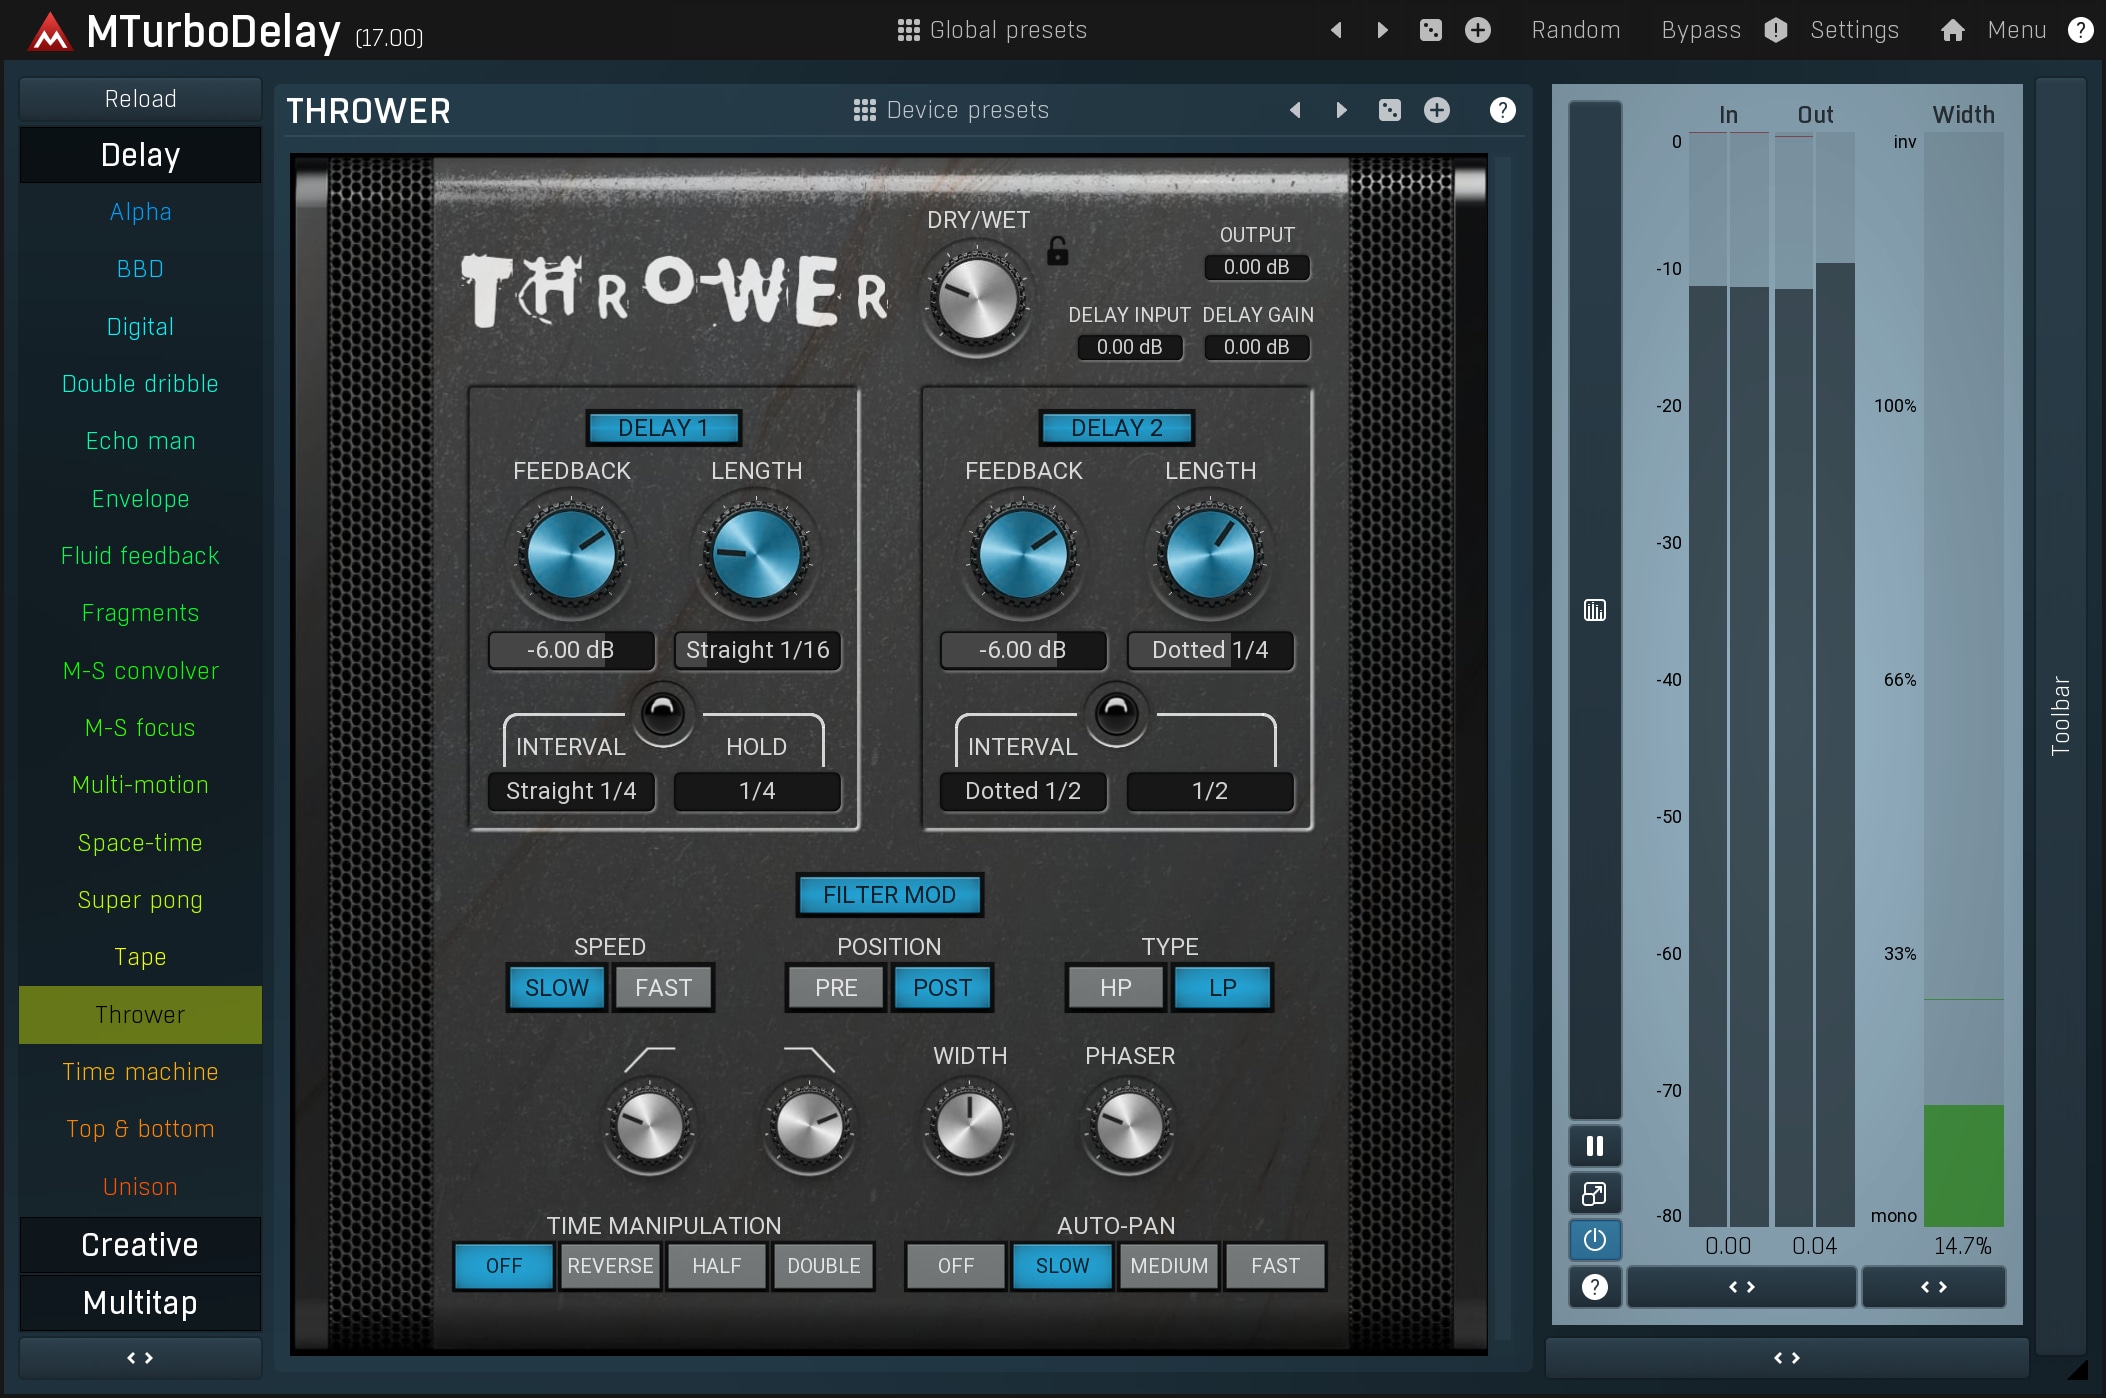The width and height of the screenshot is (2106, 1398).
Task: Click the Random button
Action: [1575, 30]
